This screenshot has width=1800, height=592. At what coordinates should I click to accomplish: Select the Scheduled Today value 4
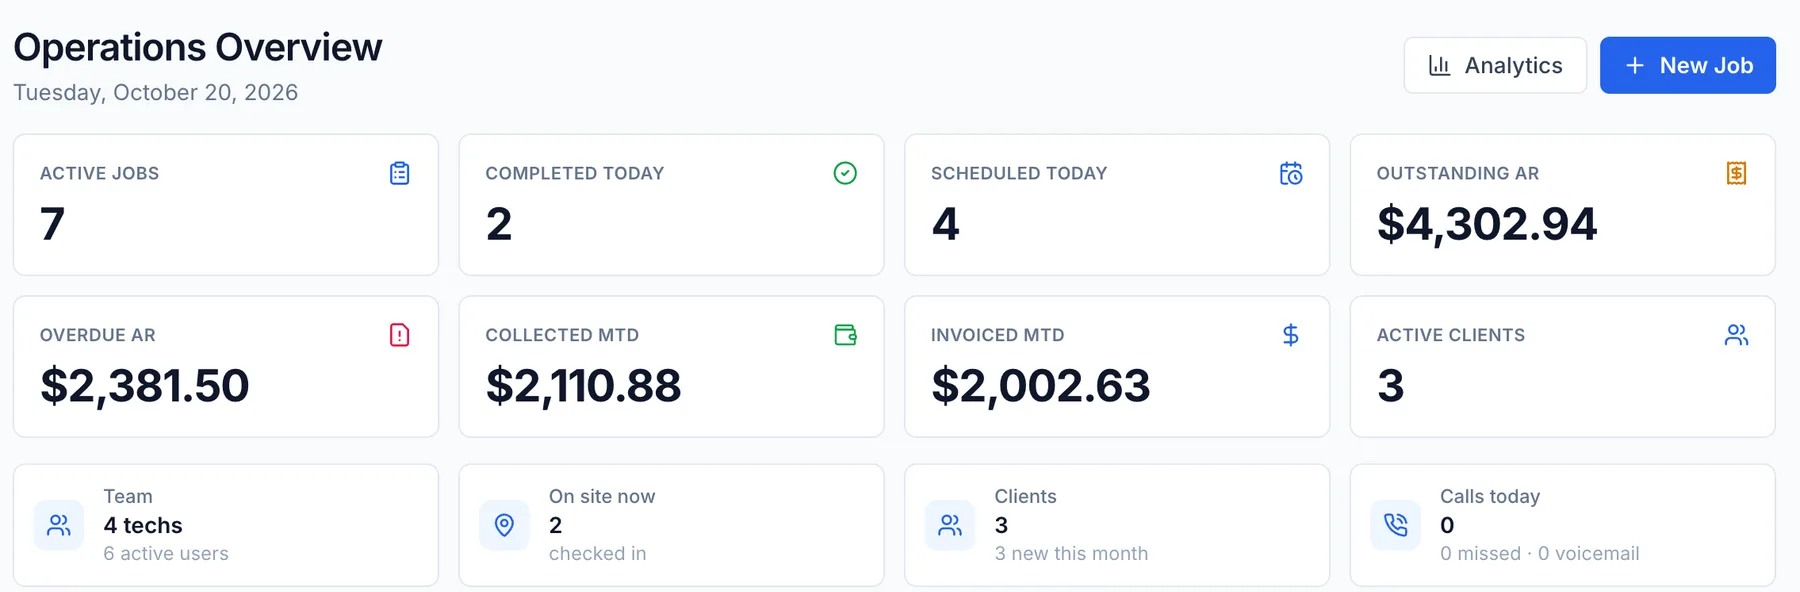(x=945, y=224)
